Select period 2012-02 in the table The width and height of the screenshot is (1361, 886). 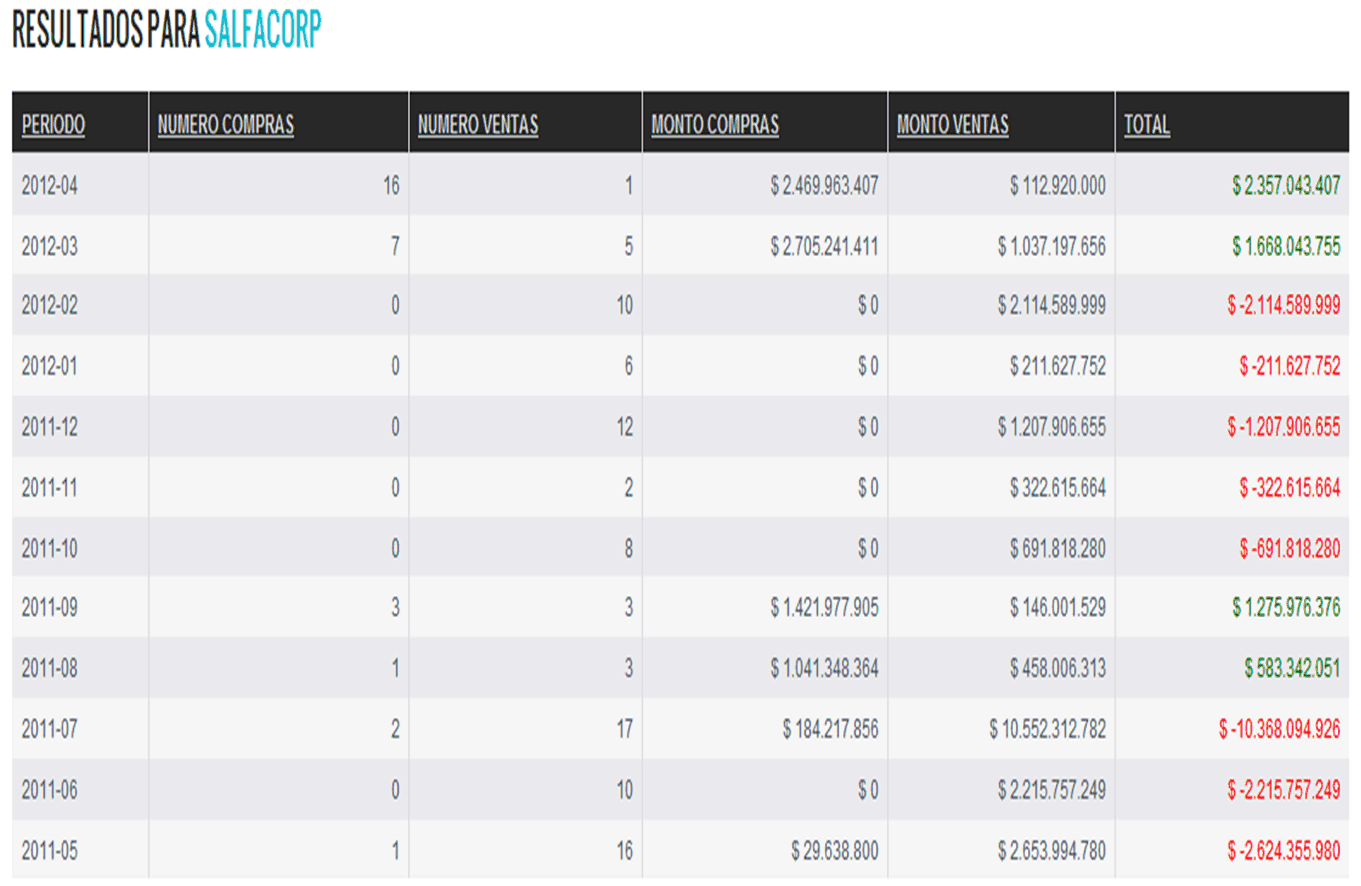[x=49, y=306]
